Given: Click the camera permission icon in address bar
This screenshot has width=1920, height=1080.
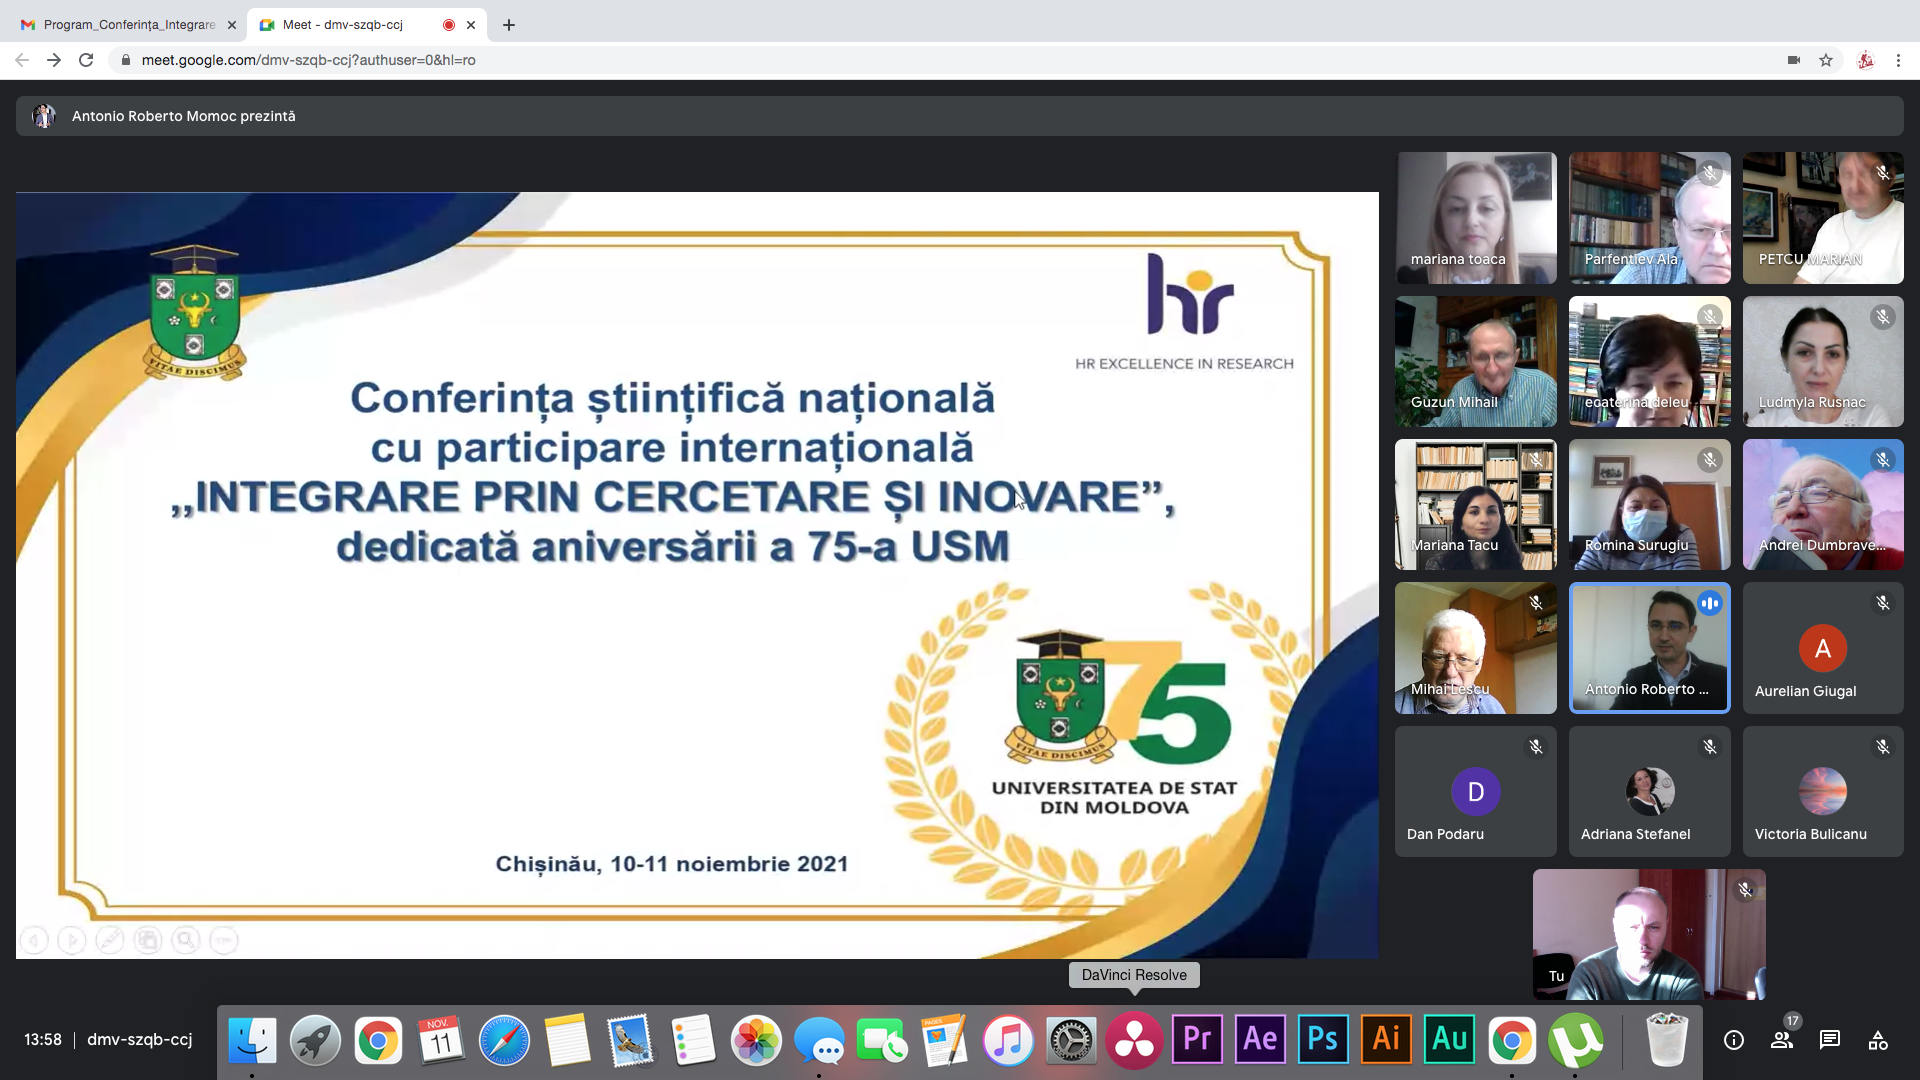Looking at the screenshot, I should point(1794,60).
